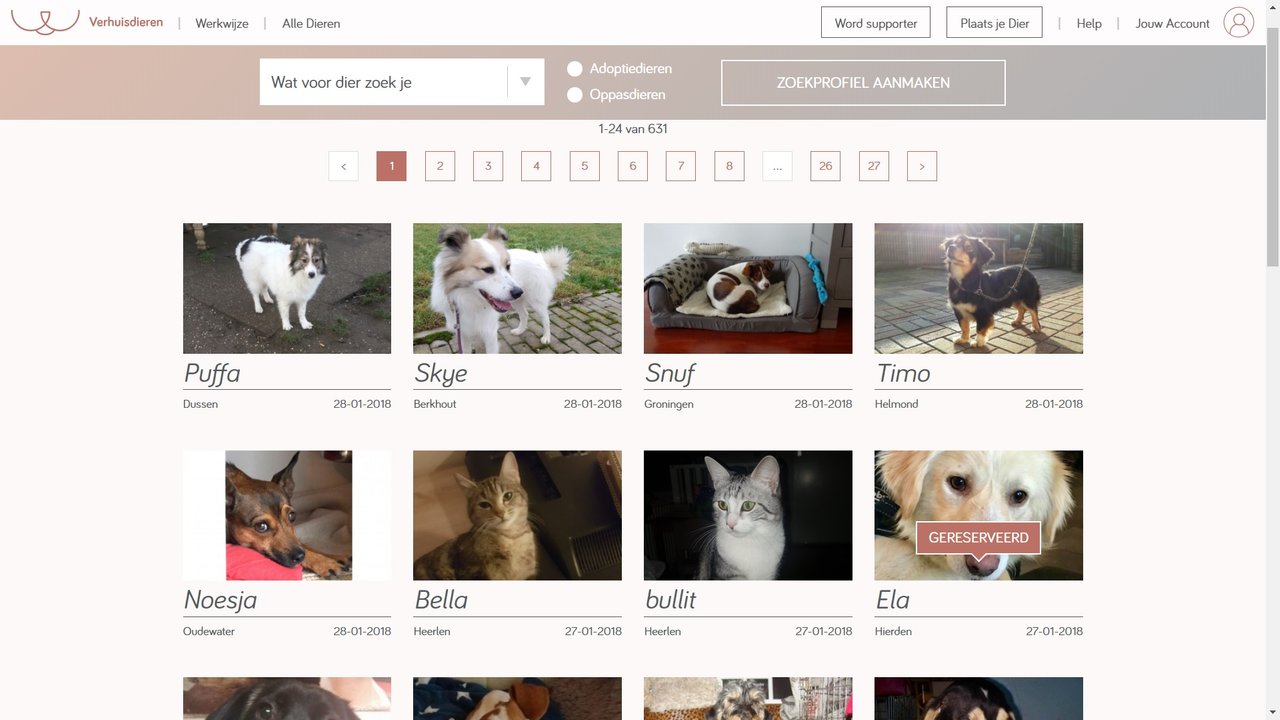Click the pagination ellipsis box

coord(777,166)
